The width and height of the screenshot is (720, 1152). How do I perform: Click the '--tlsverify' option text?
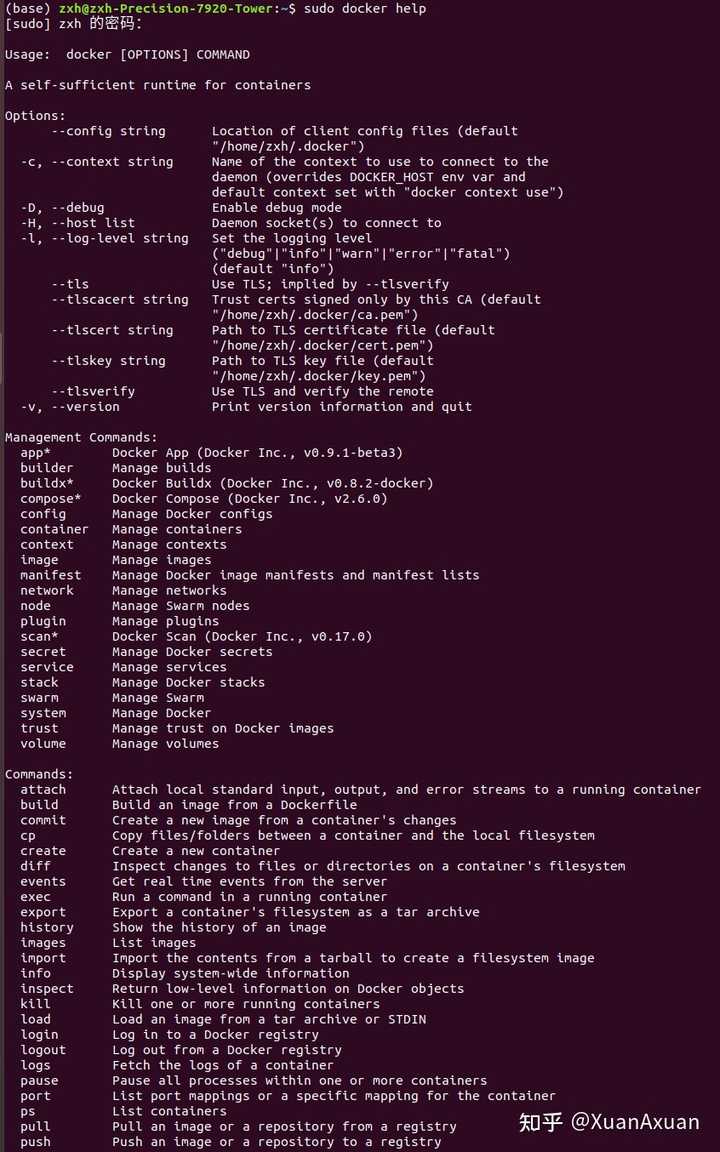pos(93,391)
